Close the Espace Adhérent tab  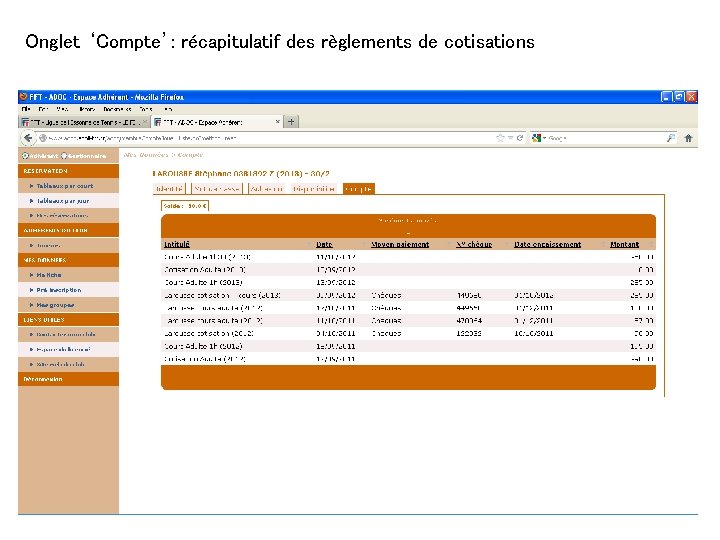(x=277, y=122)
